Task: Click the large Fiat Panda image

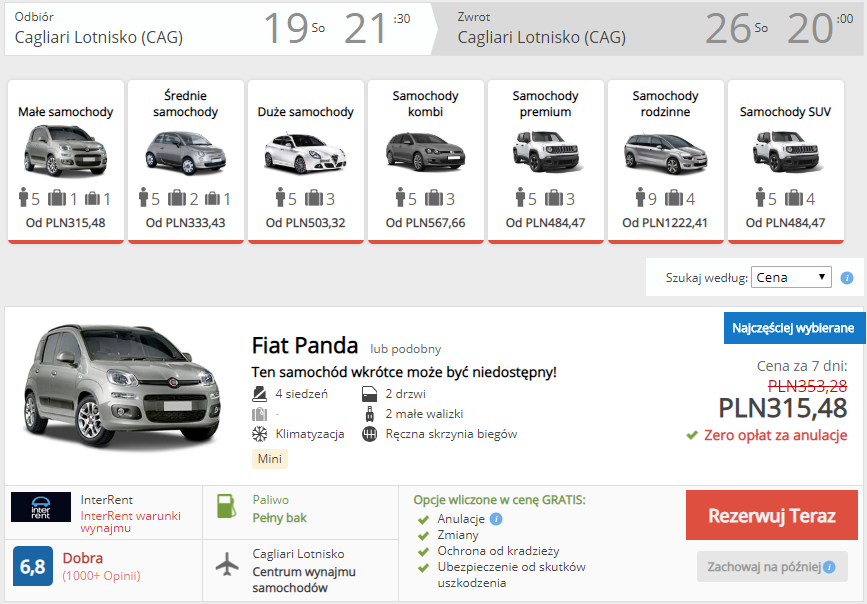Action: [123, 385]
